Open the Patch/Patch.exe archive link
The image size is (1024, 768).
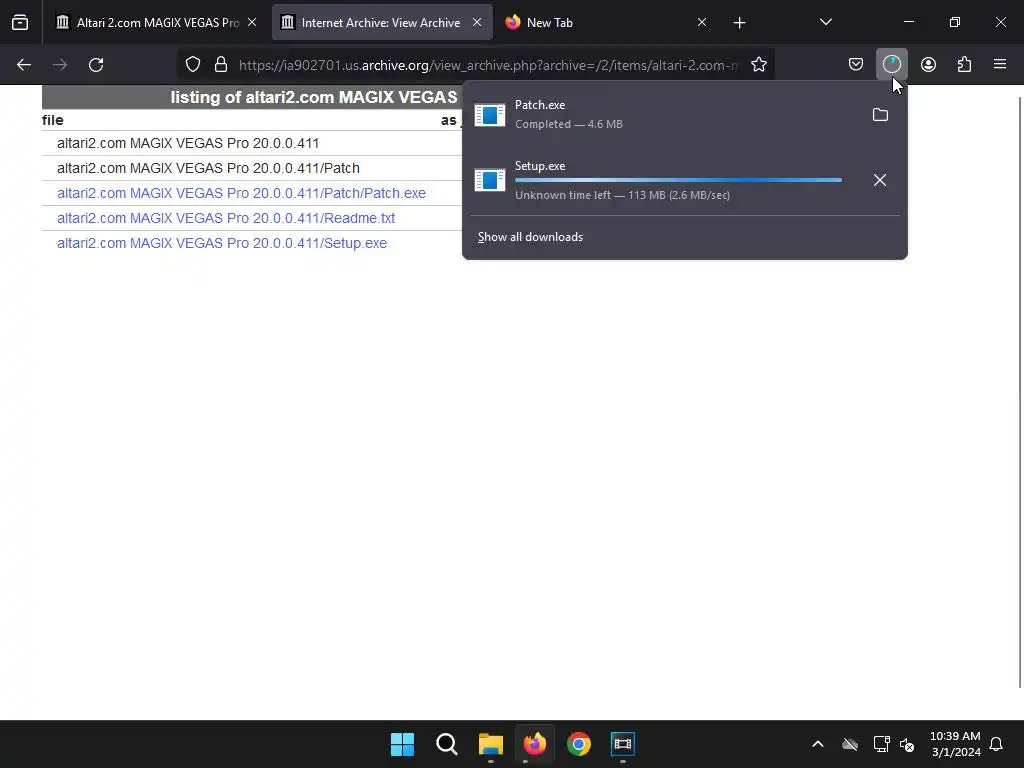[241, 193]
